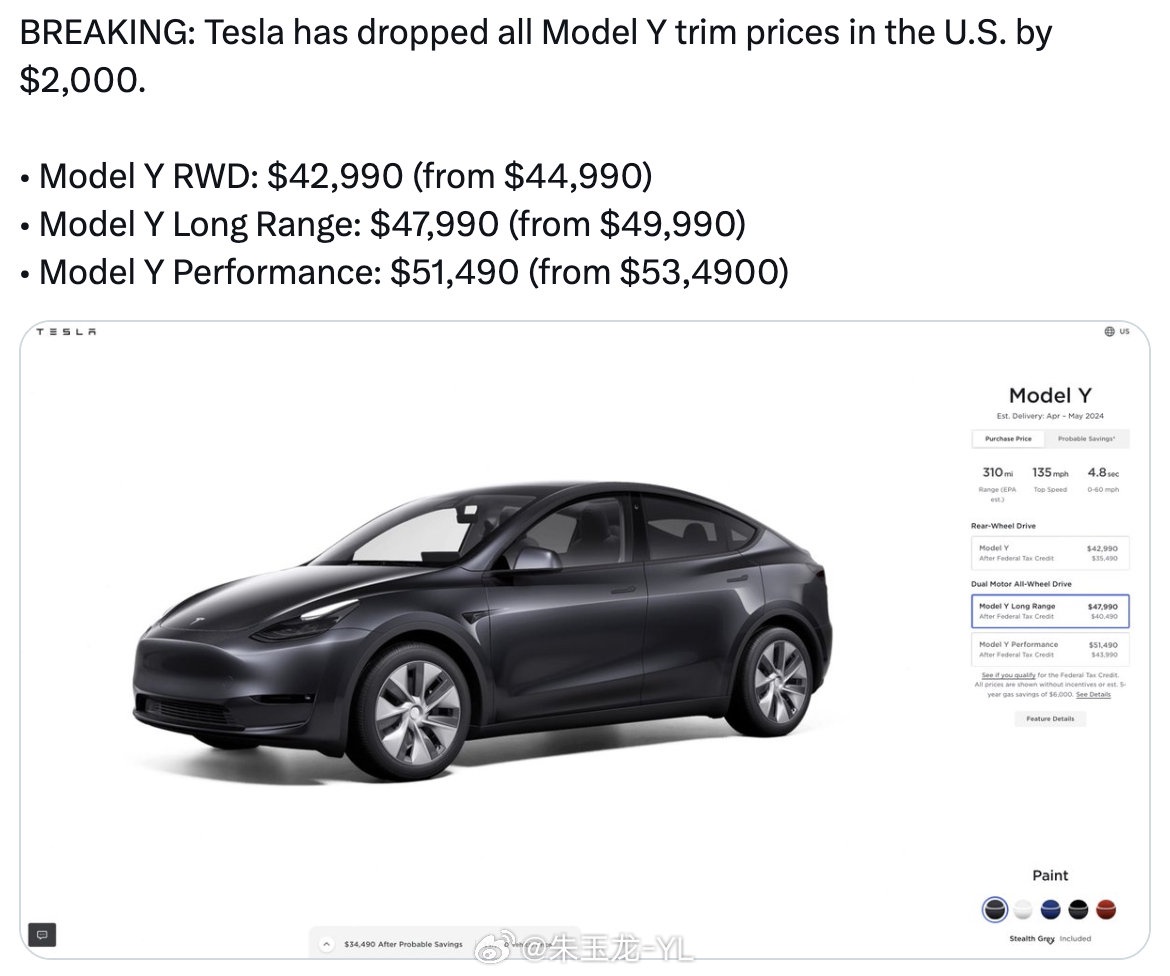This screenshot has width=1170, height=976.
Task: Select Model Y Rear-Wheel Drive option
Action: (x=1049, y=553)
